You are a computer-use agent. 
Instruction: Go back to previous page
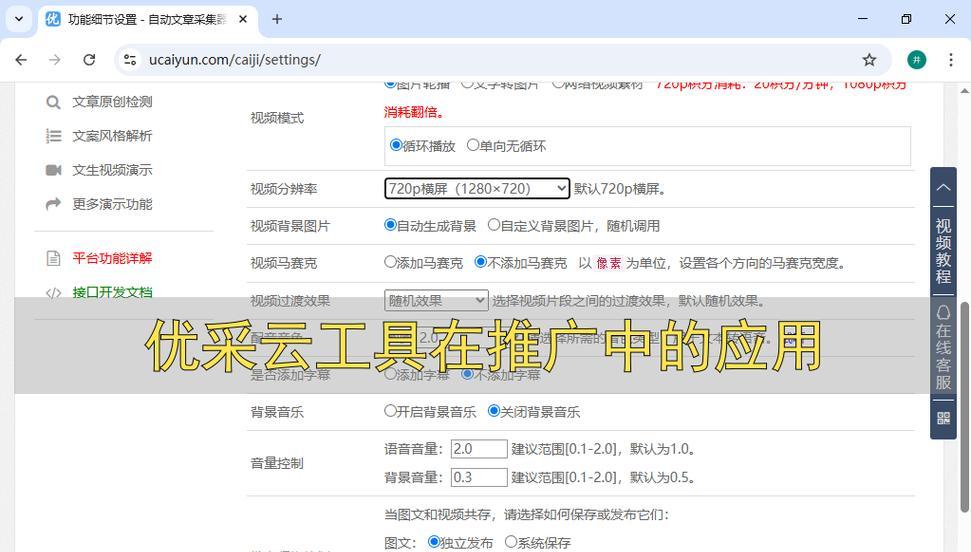(21, 59)
